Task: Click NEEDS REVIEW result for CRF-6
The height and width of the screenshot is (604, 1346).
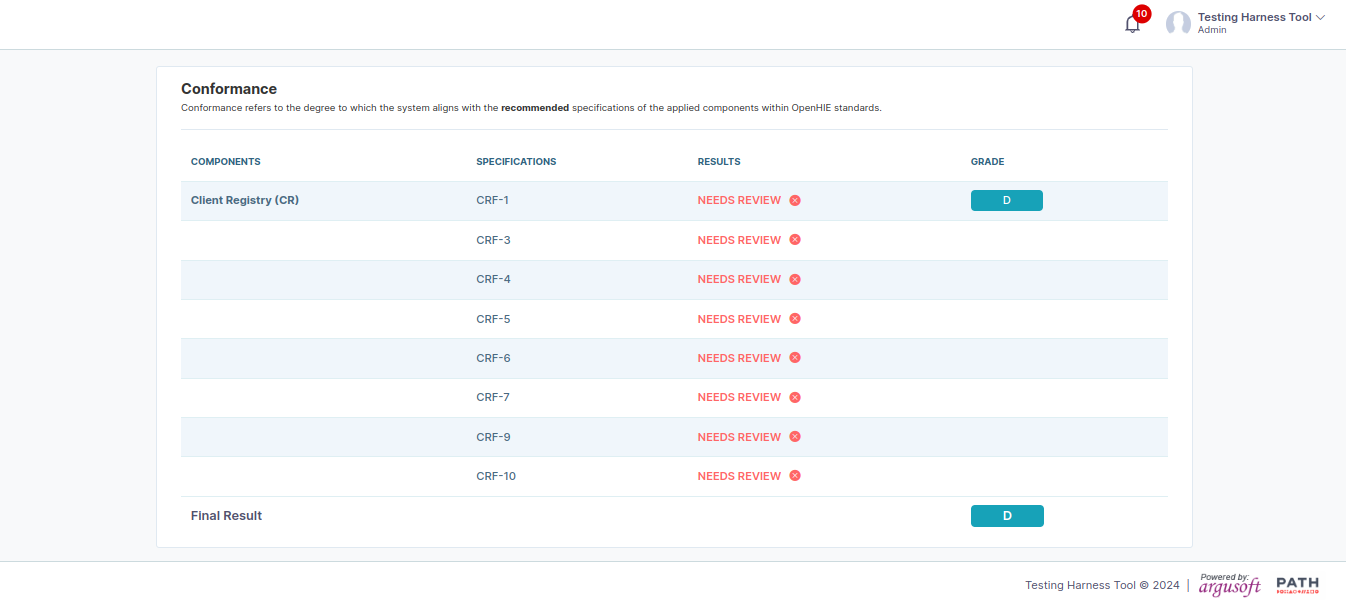Action: point(739,358)
